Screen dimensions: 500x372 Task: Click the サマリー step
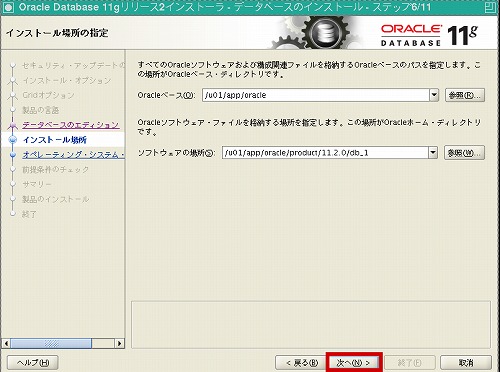pos(37,184)
